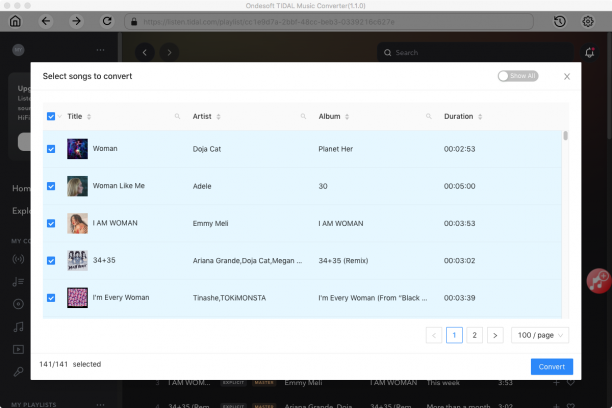Sort the list by Album
Image resolution: width=612 pixels, height=408 pixels.
click(x=347, y=116)
